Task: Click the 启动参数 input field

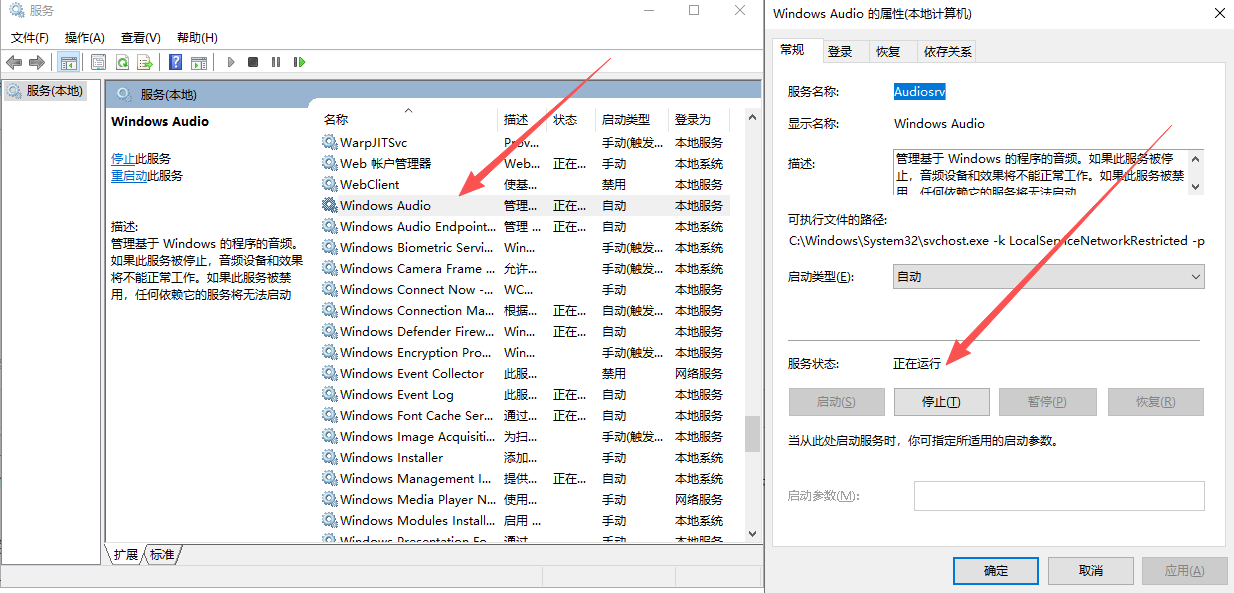Action: [1059, 496]
